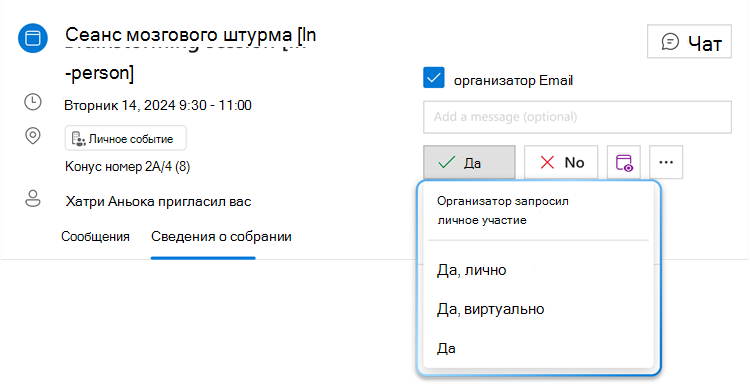The height and width of the screenshot is (387, 750).
Task: Uncheck the организатор Email checkbox
Action: click(x=434, y=78)
